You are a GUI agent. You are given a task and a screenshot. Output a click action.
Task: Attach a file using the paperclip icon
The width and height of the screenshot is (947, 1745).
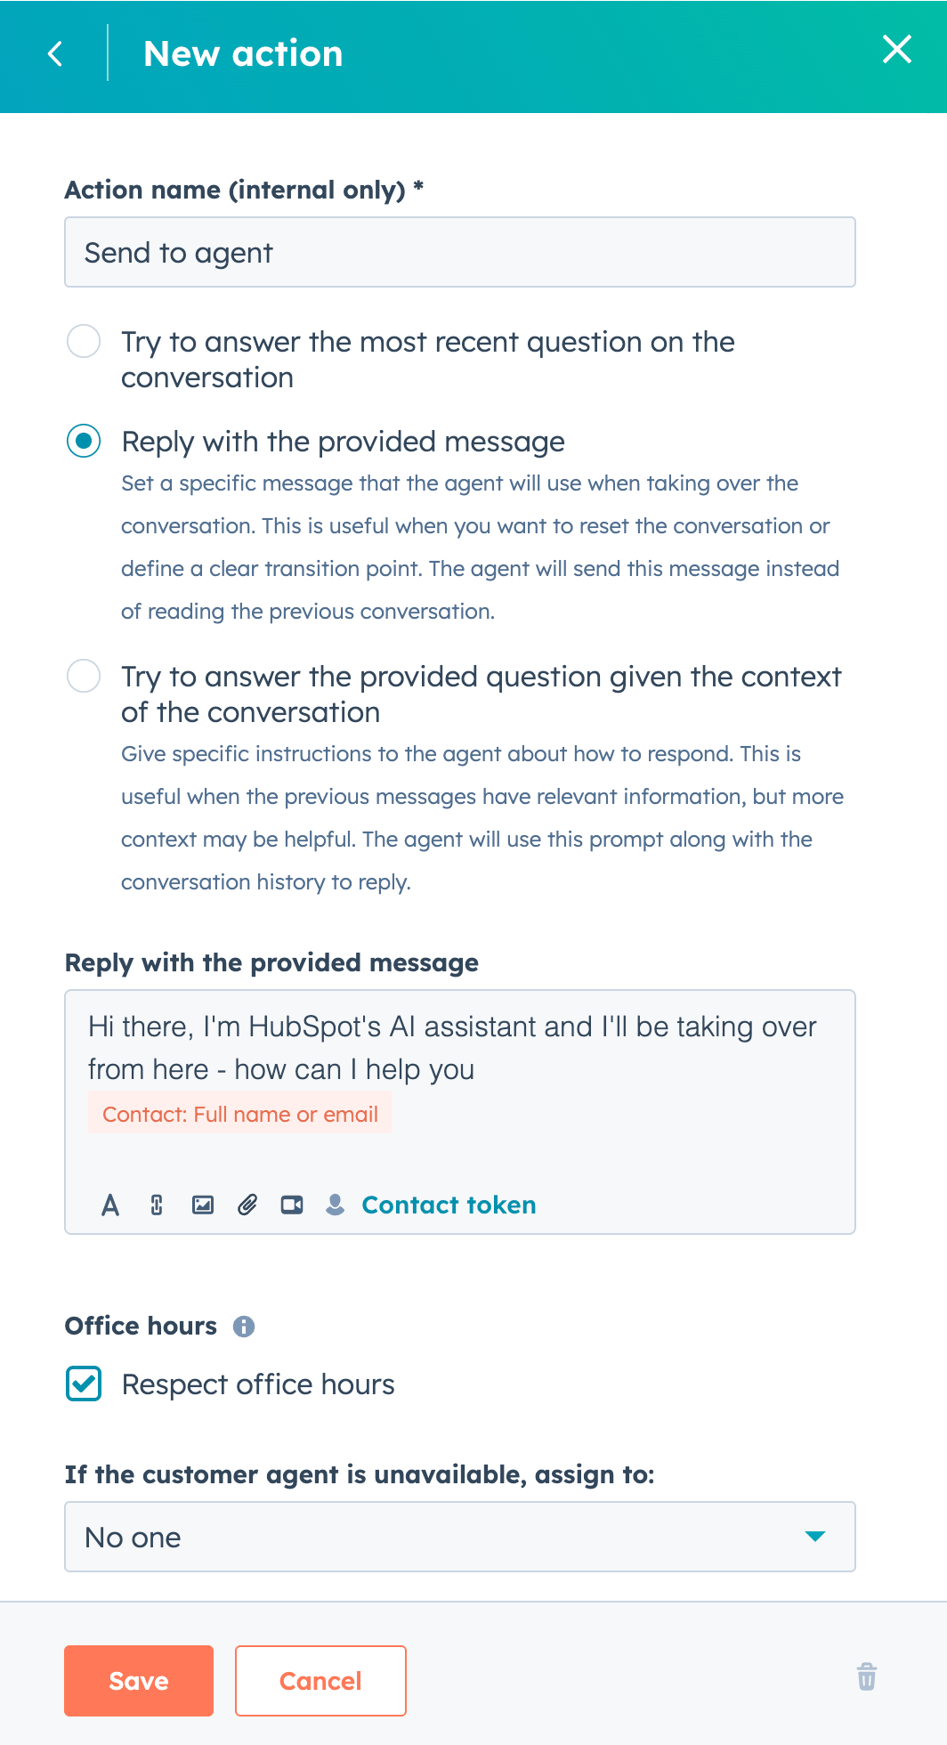click(247, 1205)
